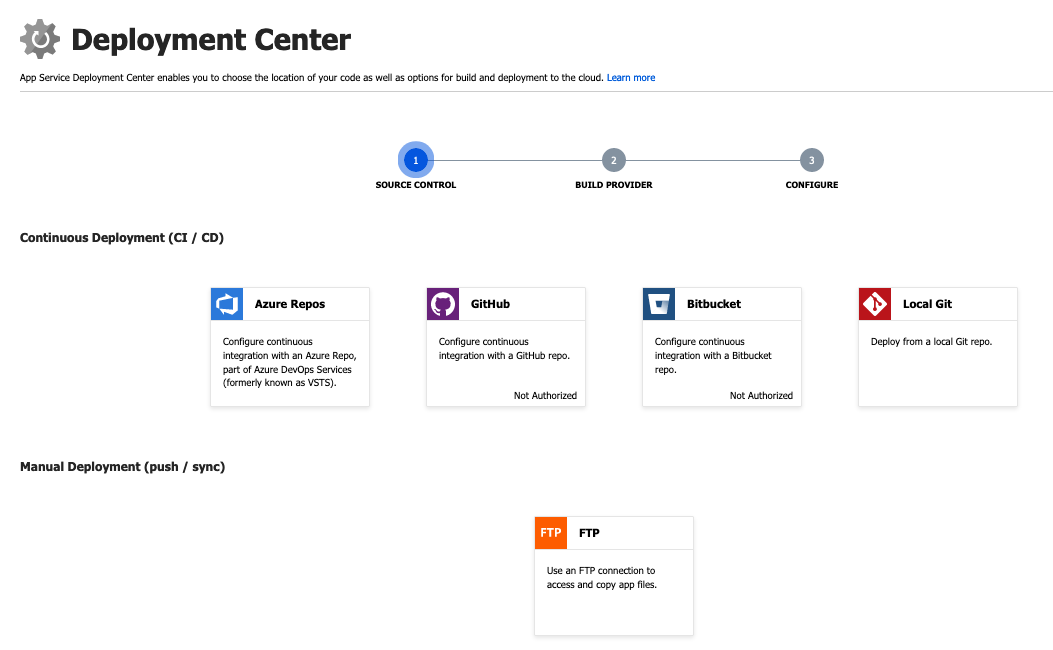Click the Bitbucket bucket icon
This screenshot has width=1053, height=650.
pos(659,304)
